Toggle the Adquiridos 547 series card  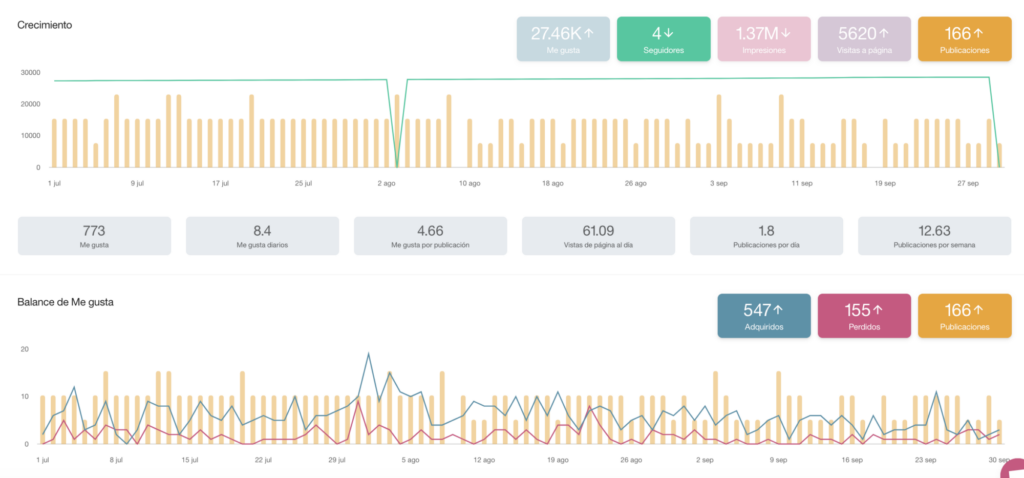pos(764,316)
